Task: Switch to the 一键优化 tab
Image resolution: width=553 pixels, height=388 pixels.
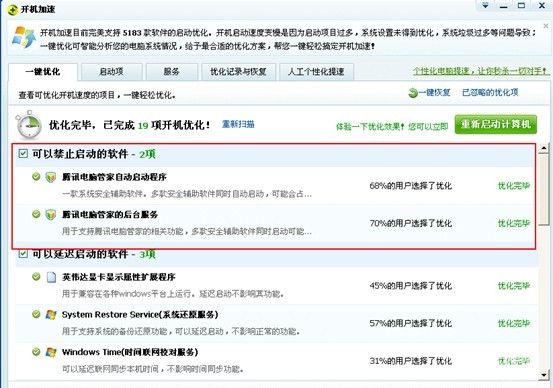Action: click(43, 72)
